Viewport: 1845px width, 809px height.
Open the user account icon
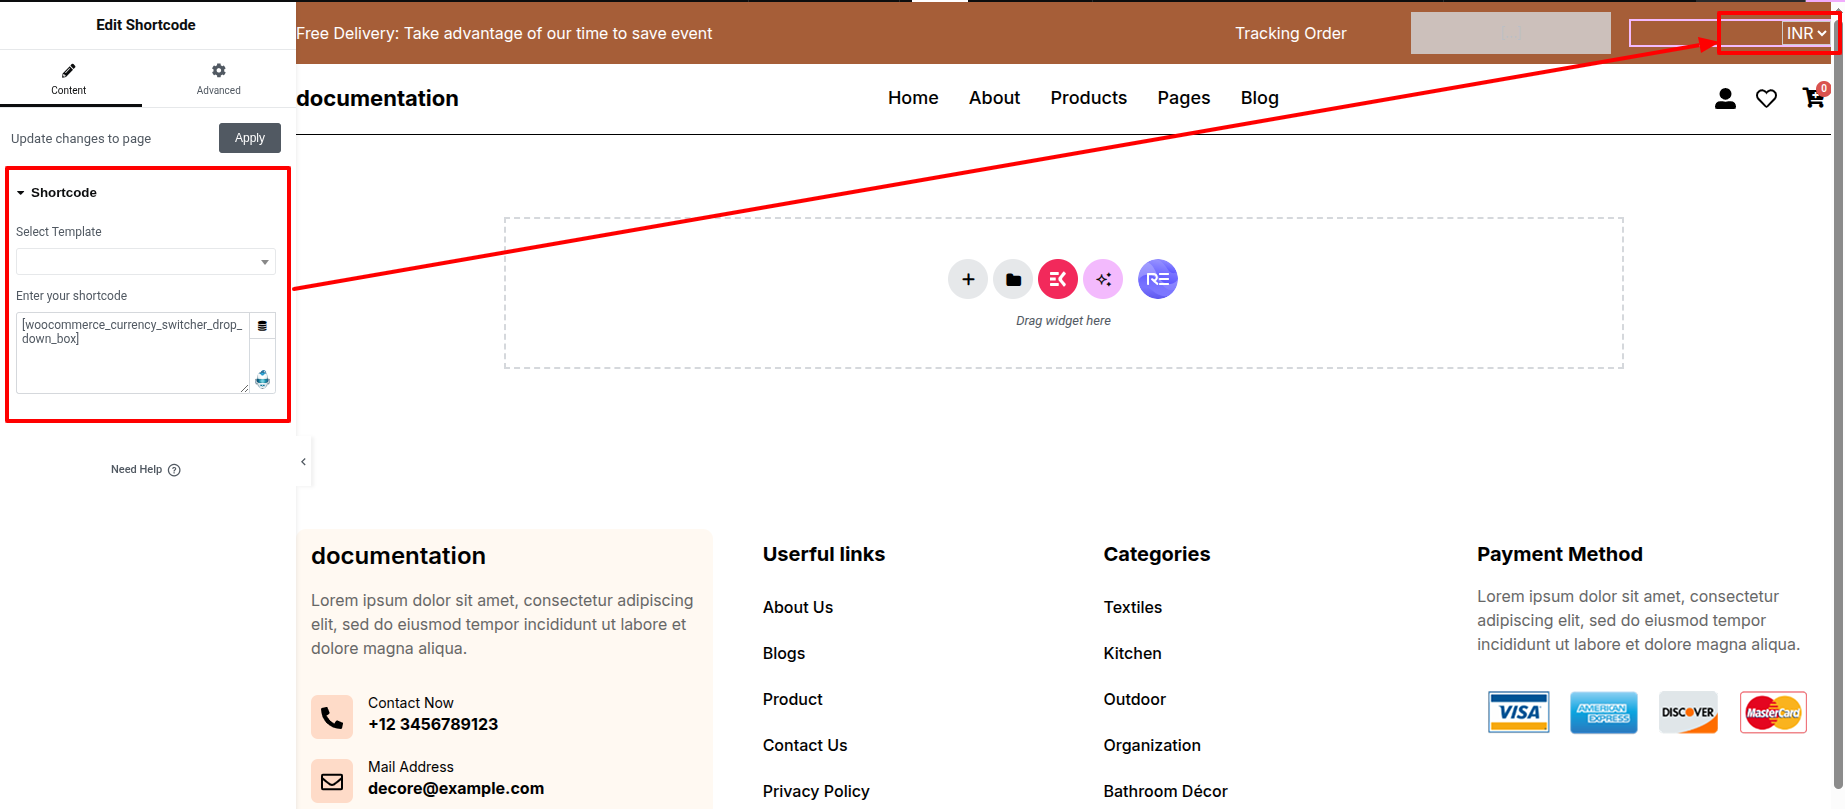1725,98
